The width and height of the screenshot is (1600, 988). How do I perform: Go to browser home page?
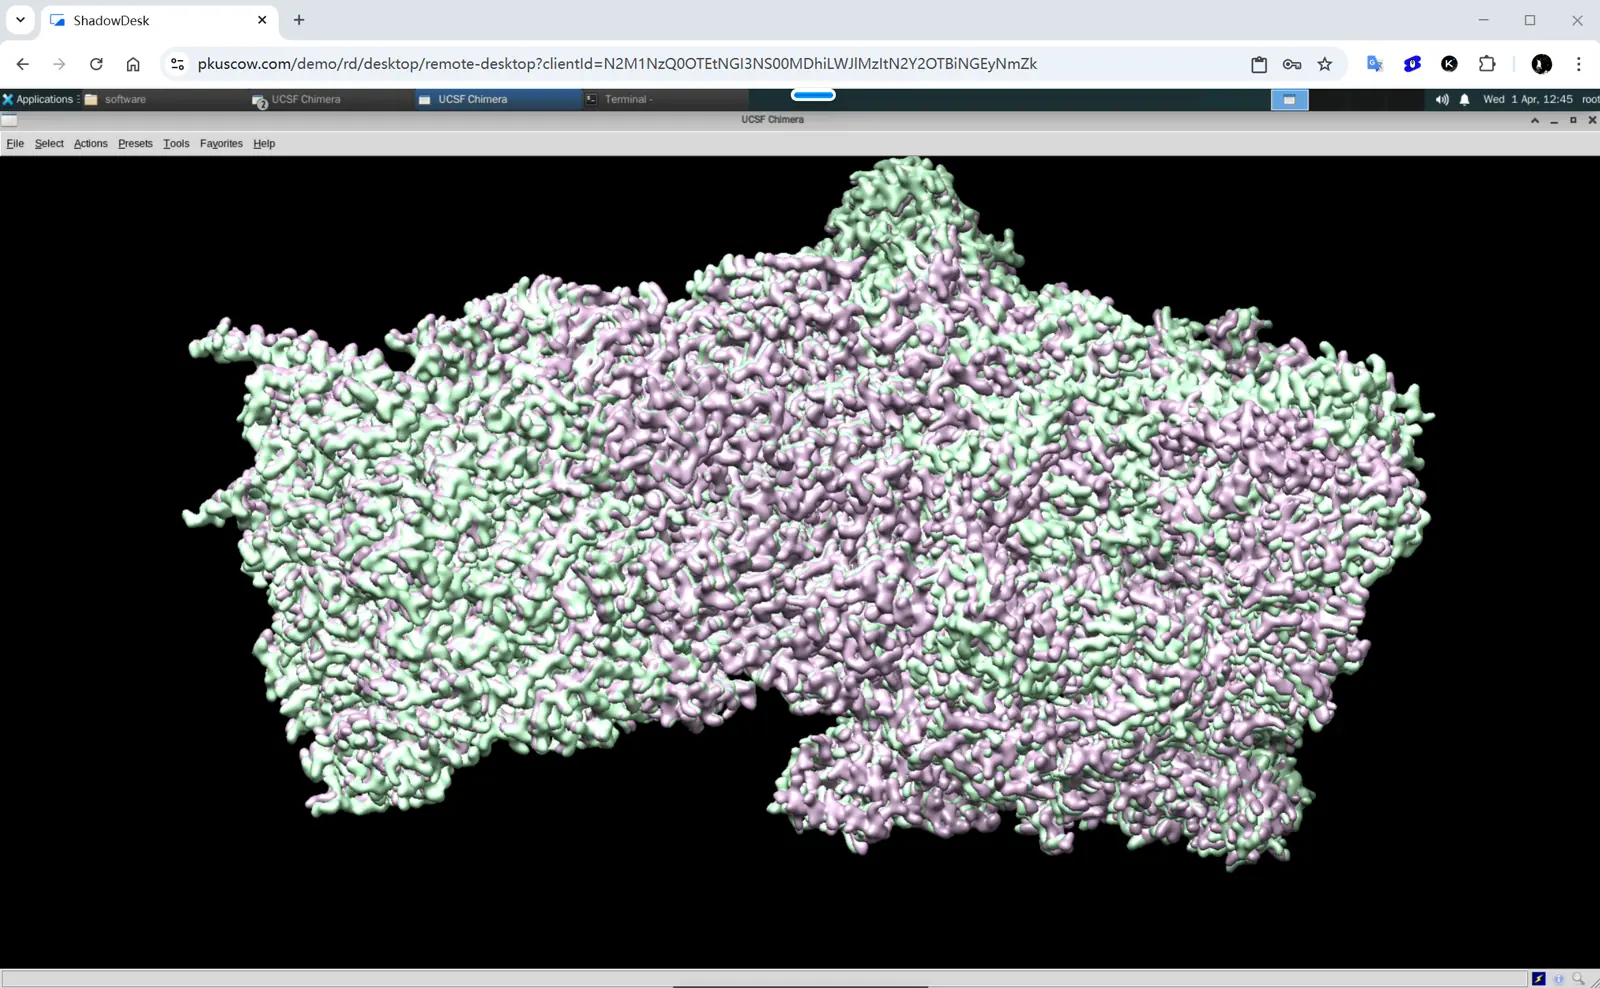pyautogui.click(x=133, y=64)
